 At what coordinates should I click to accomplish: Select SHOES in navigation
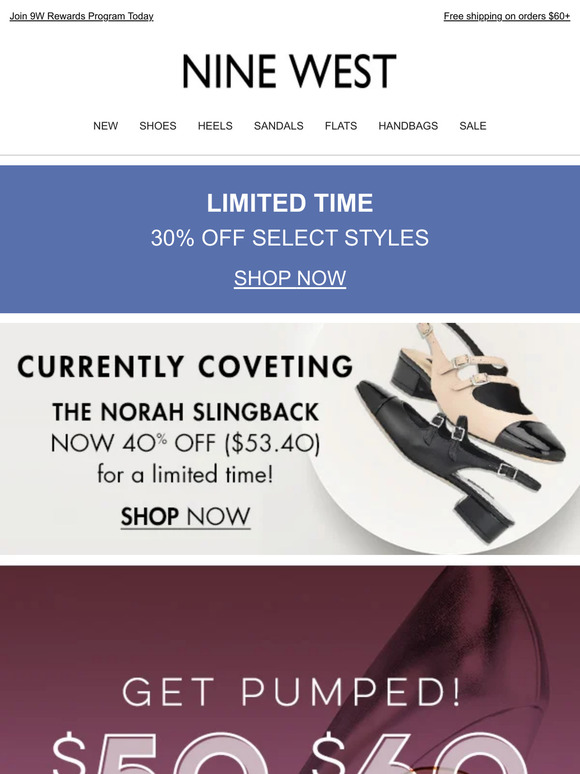click(x=158, y=126)
